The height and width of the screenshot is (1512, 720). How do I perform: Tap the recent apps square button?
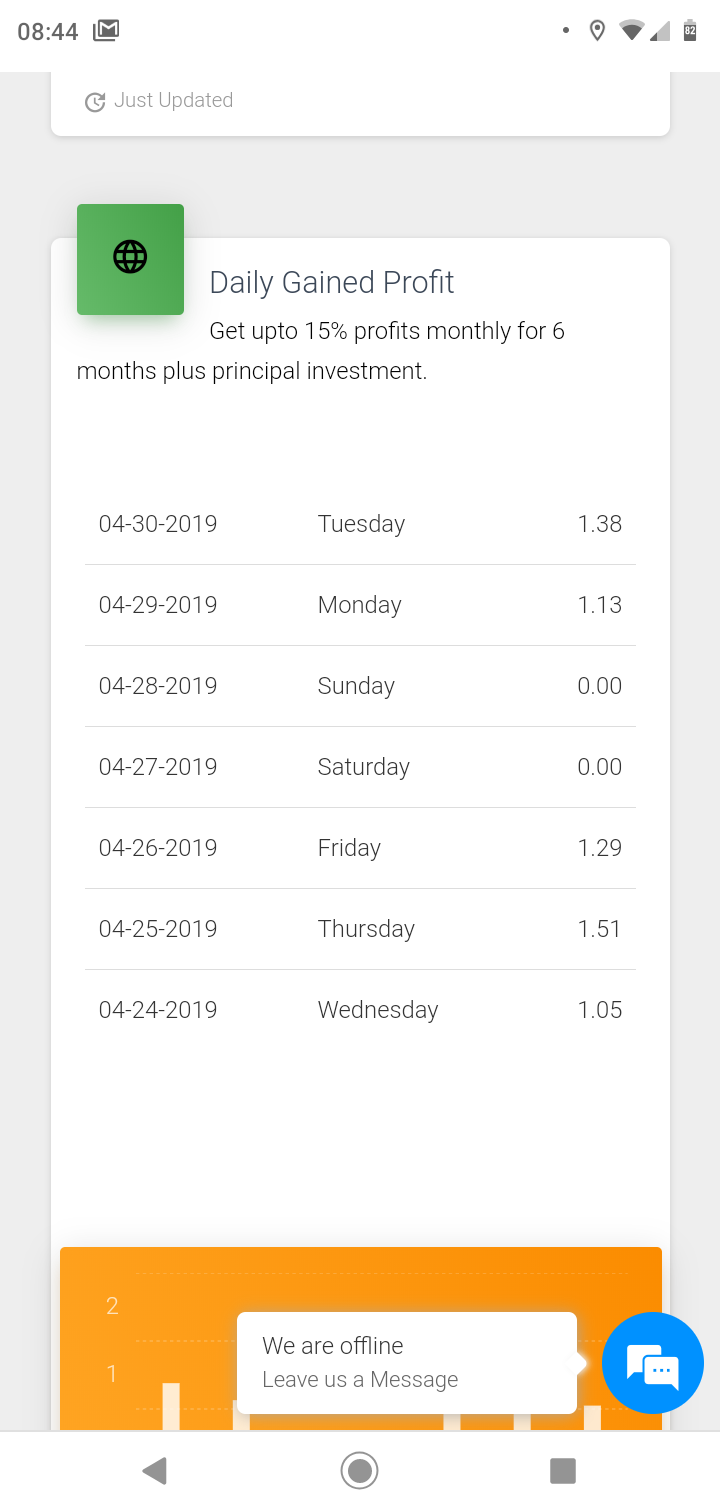(x=563, y=1470)
